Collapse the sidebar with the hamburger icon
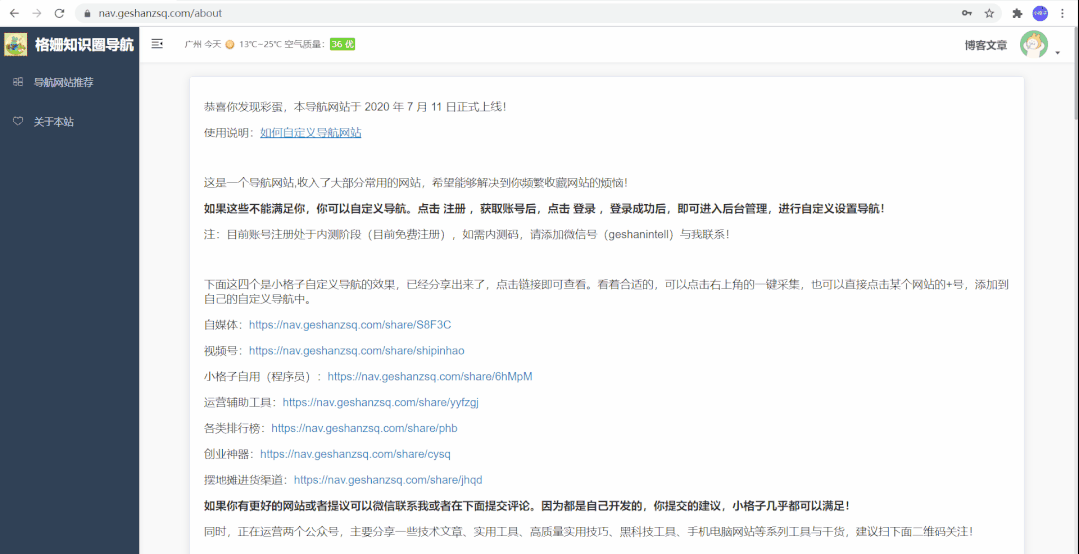Viewport: 1079px width, 554px height. (x=157, y=44)
